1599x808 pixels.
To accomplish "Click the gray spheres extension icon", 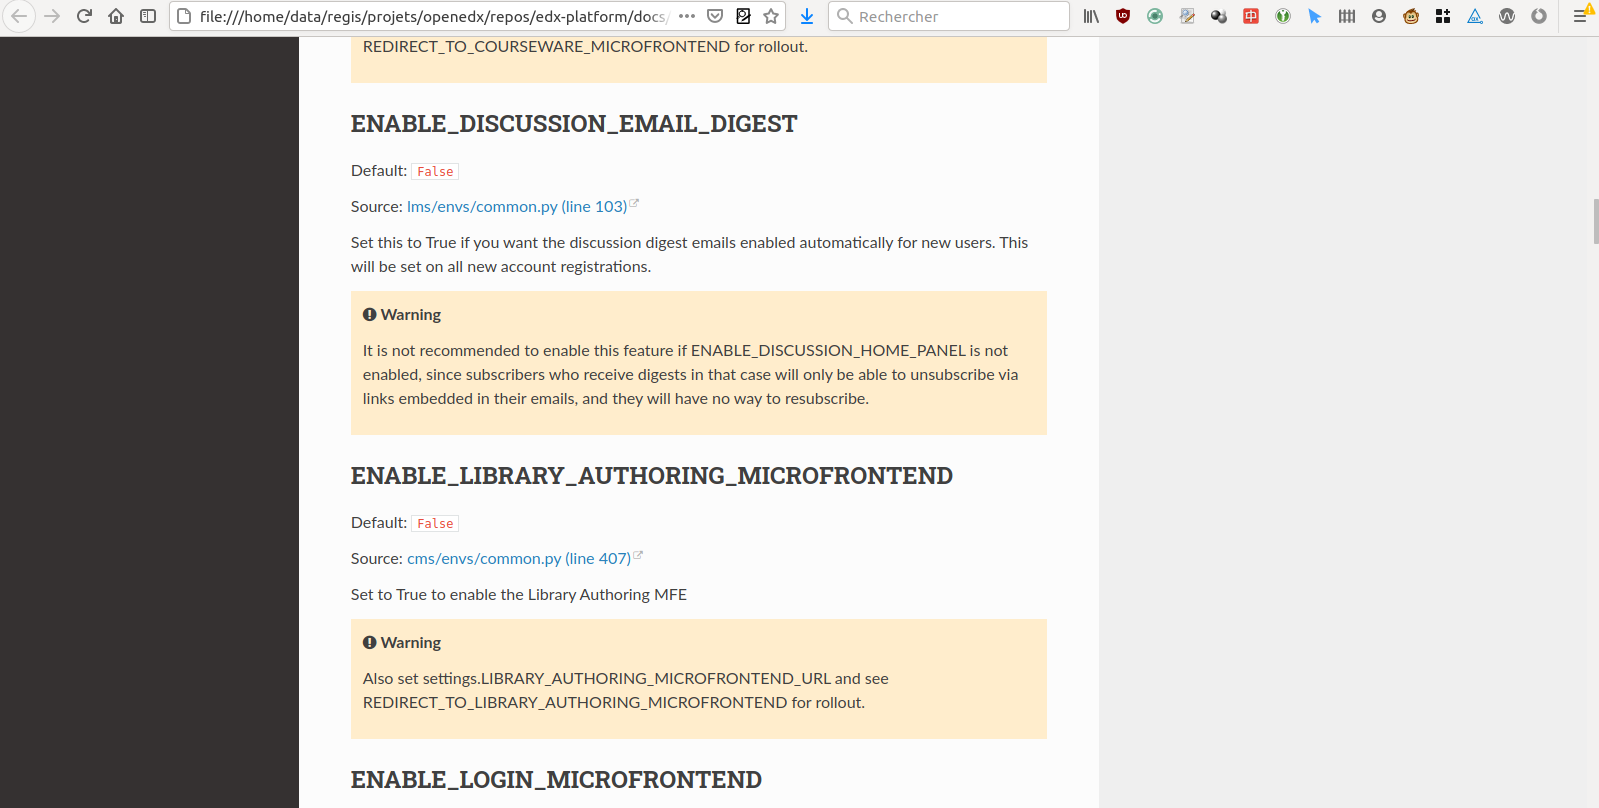I will pyautogui.click(x=1219, y=16).
